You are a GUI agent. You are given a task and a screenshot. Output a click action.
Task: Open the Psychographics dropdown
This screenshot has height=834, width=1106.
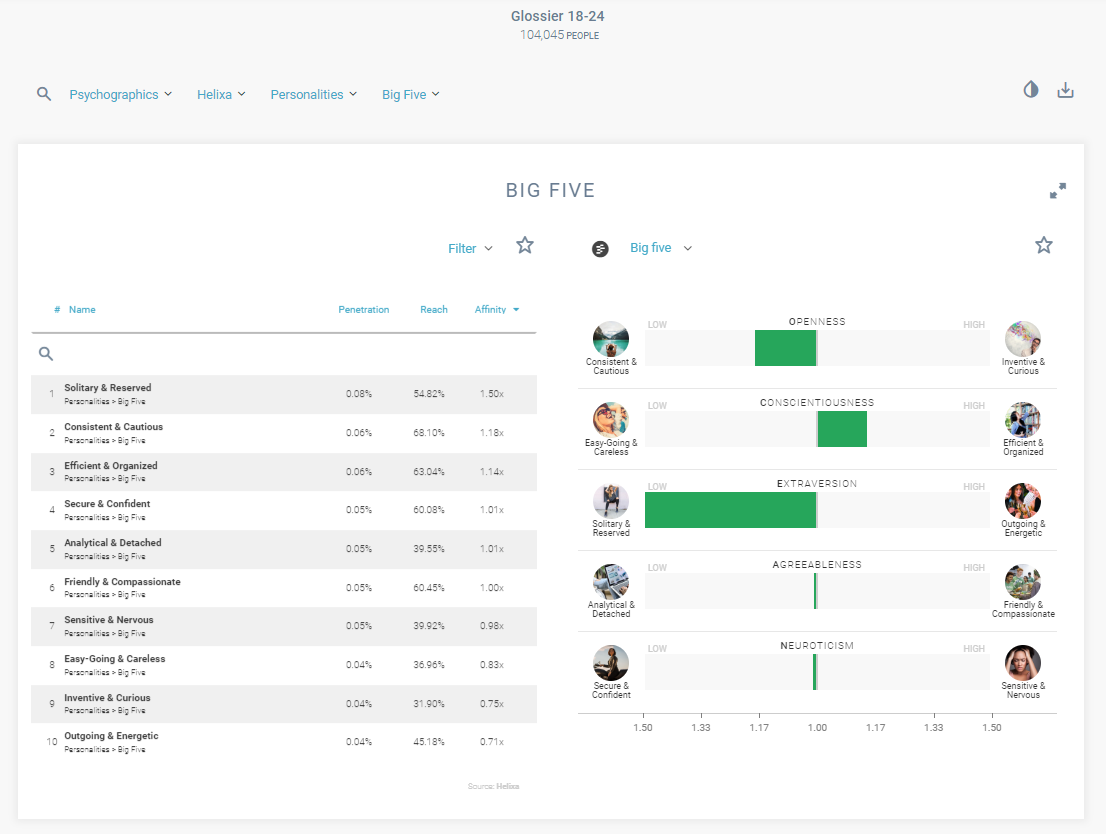[121, 95]
